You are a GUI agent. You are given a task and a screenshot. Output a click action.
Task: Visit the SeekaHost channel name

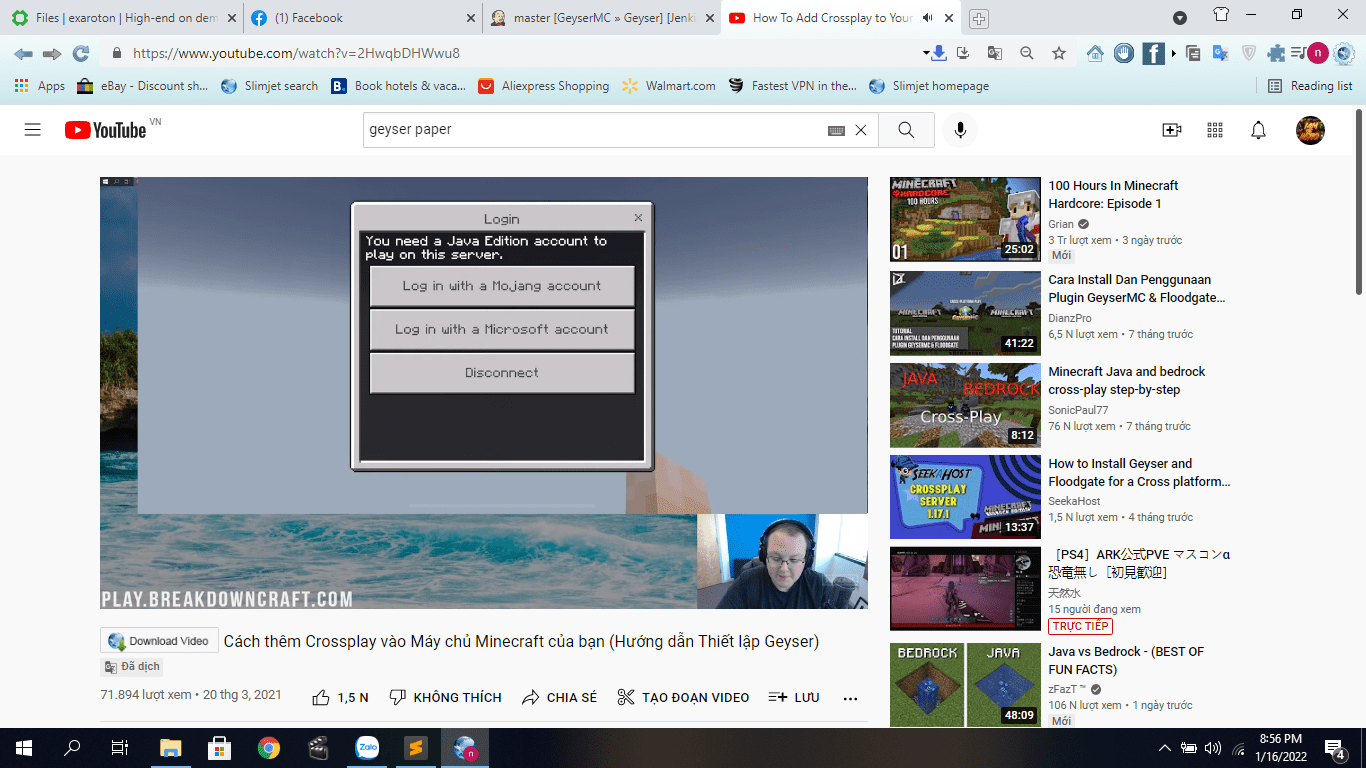click(x=1074, y=501)
